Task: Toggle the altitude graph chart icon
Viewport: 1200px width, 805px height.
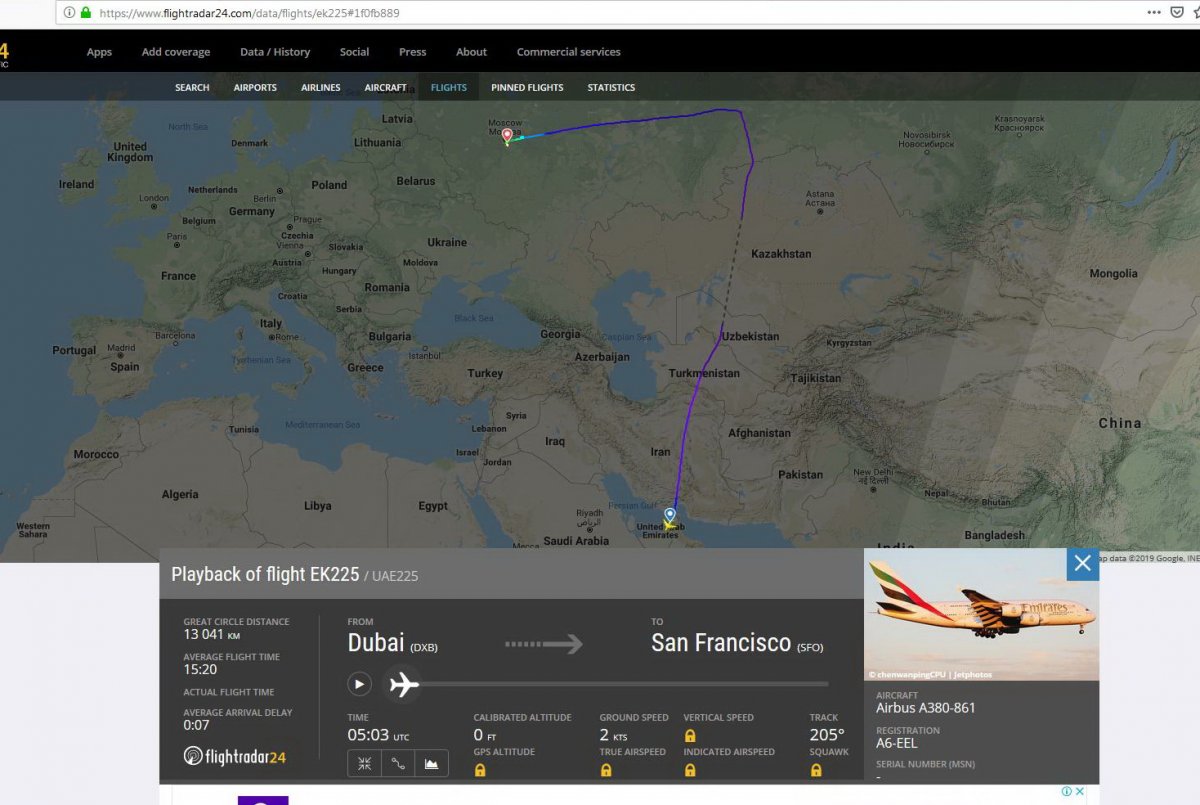Action: 431,764
